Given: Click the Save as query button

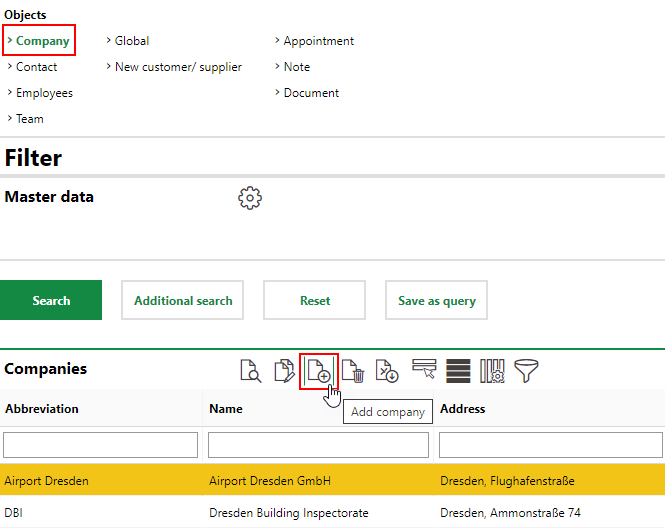Looking at the screenshot, I should click(x=436, y=300).
